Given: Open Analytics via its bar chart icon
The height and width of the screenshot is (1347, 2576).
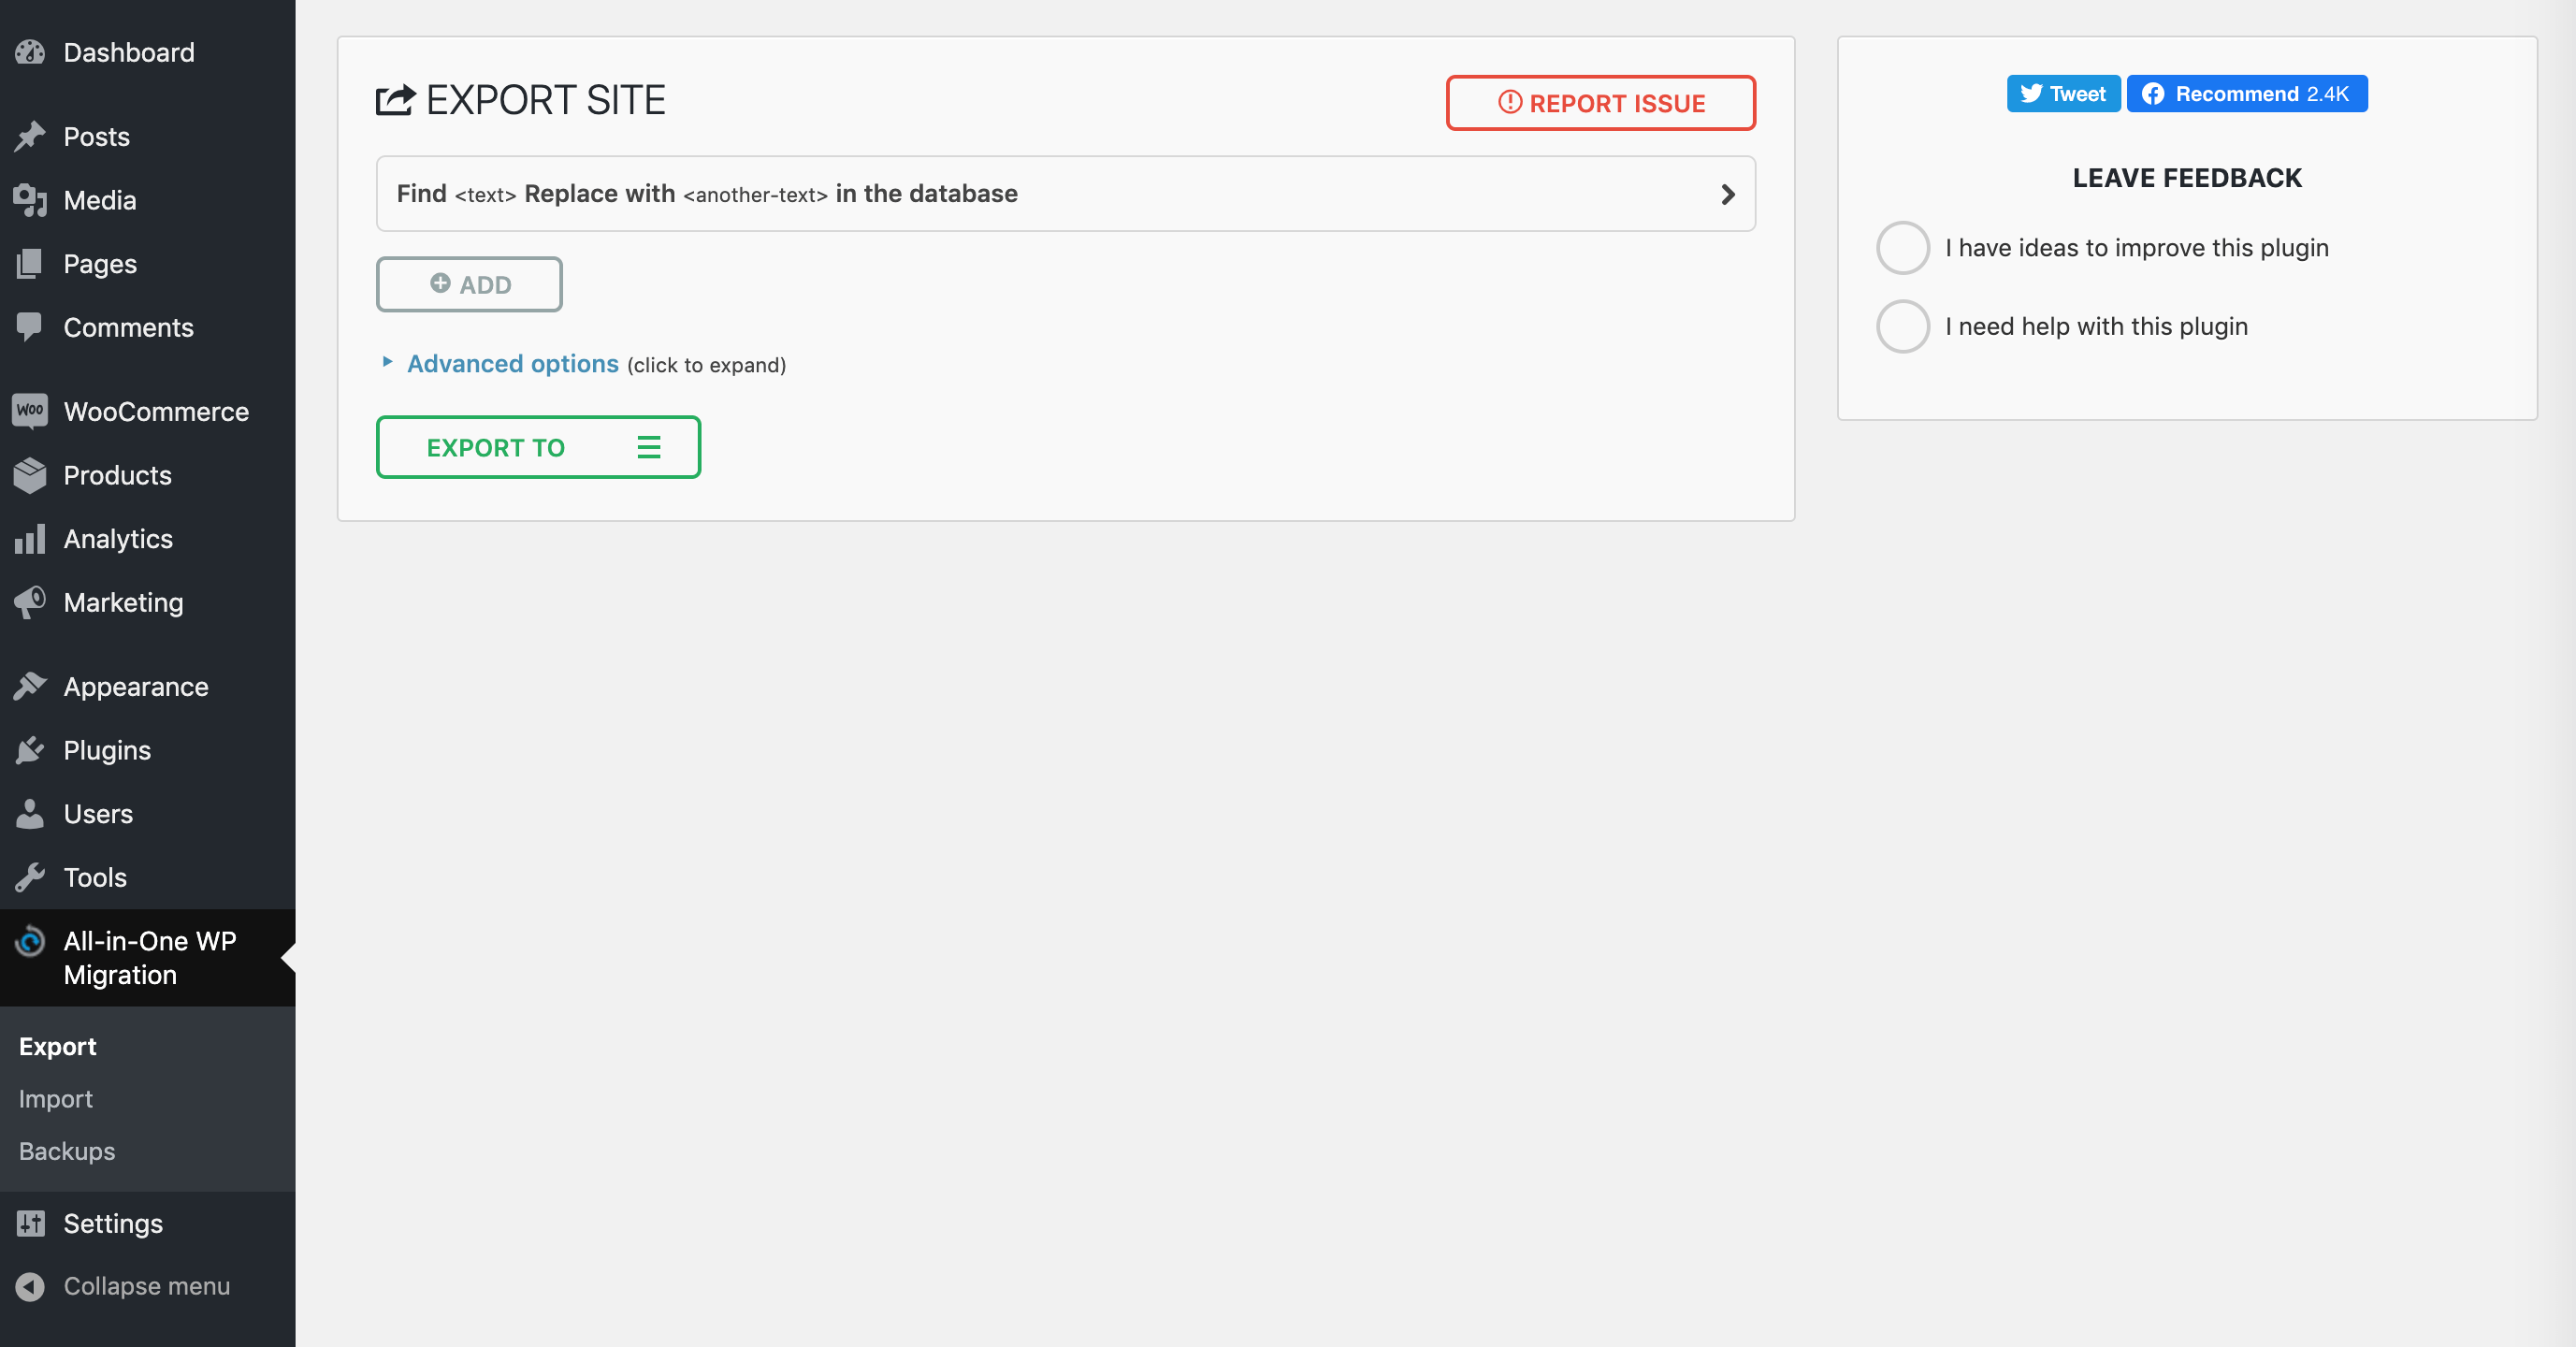Looking at the screenshot, I should point(30,538).
